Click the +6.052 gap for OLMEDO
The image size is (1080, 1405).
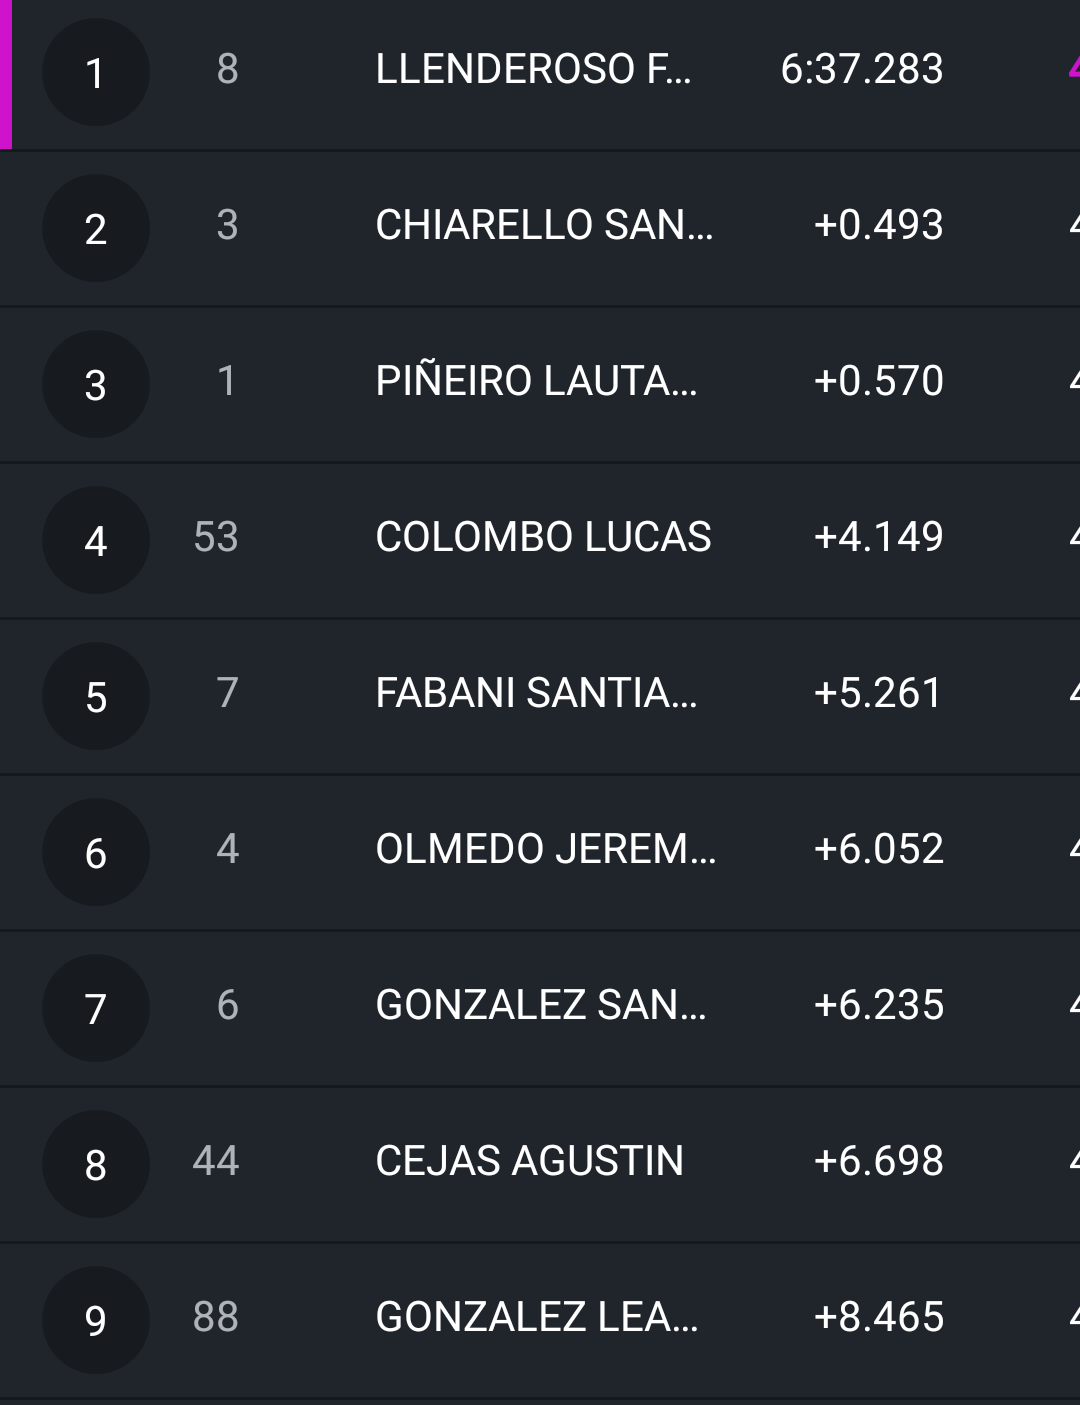click(x=878, y=849)
